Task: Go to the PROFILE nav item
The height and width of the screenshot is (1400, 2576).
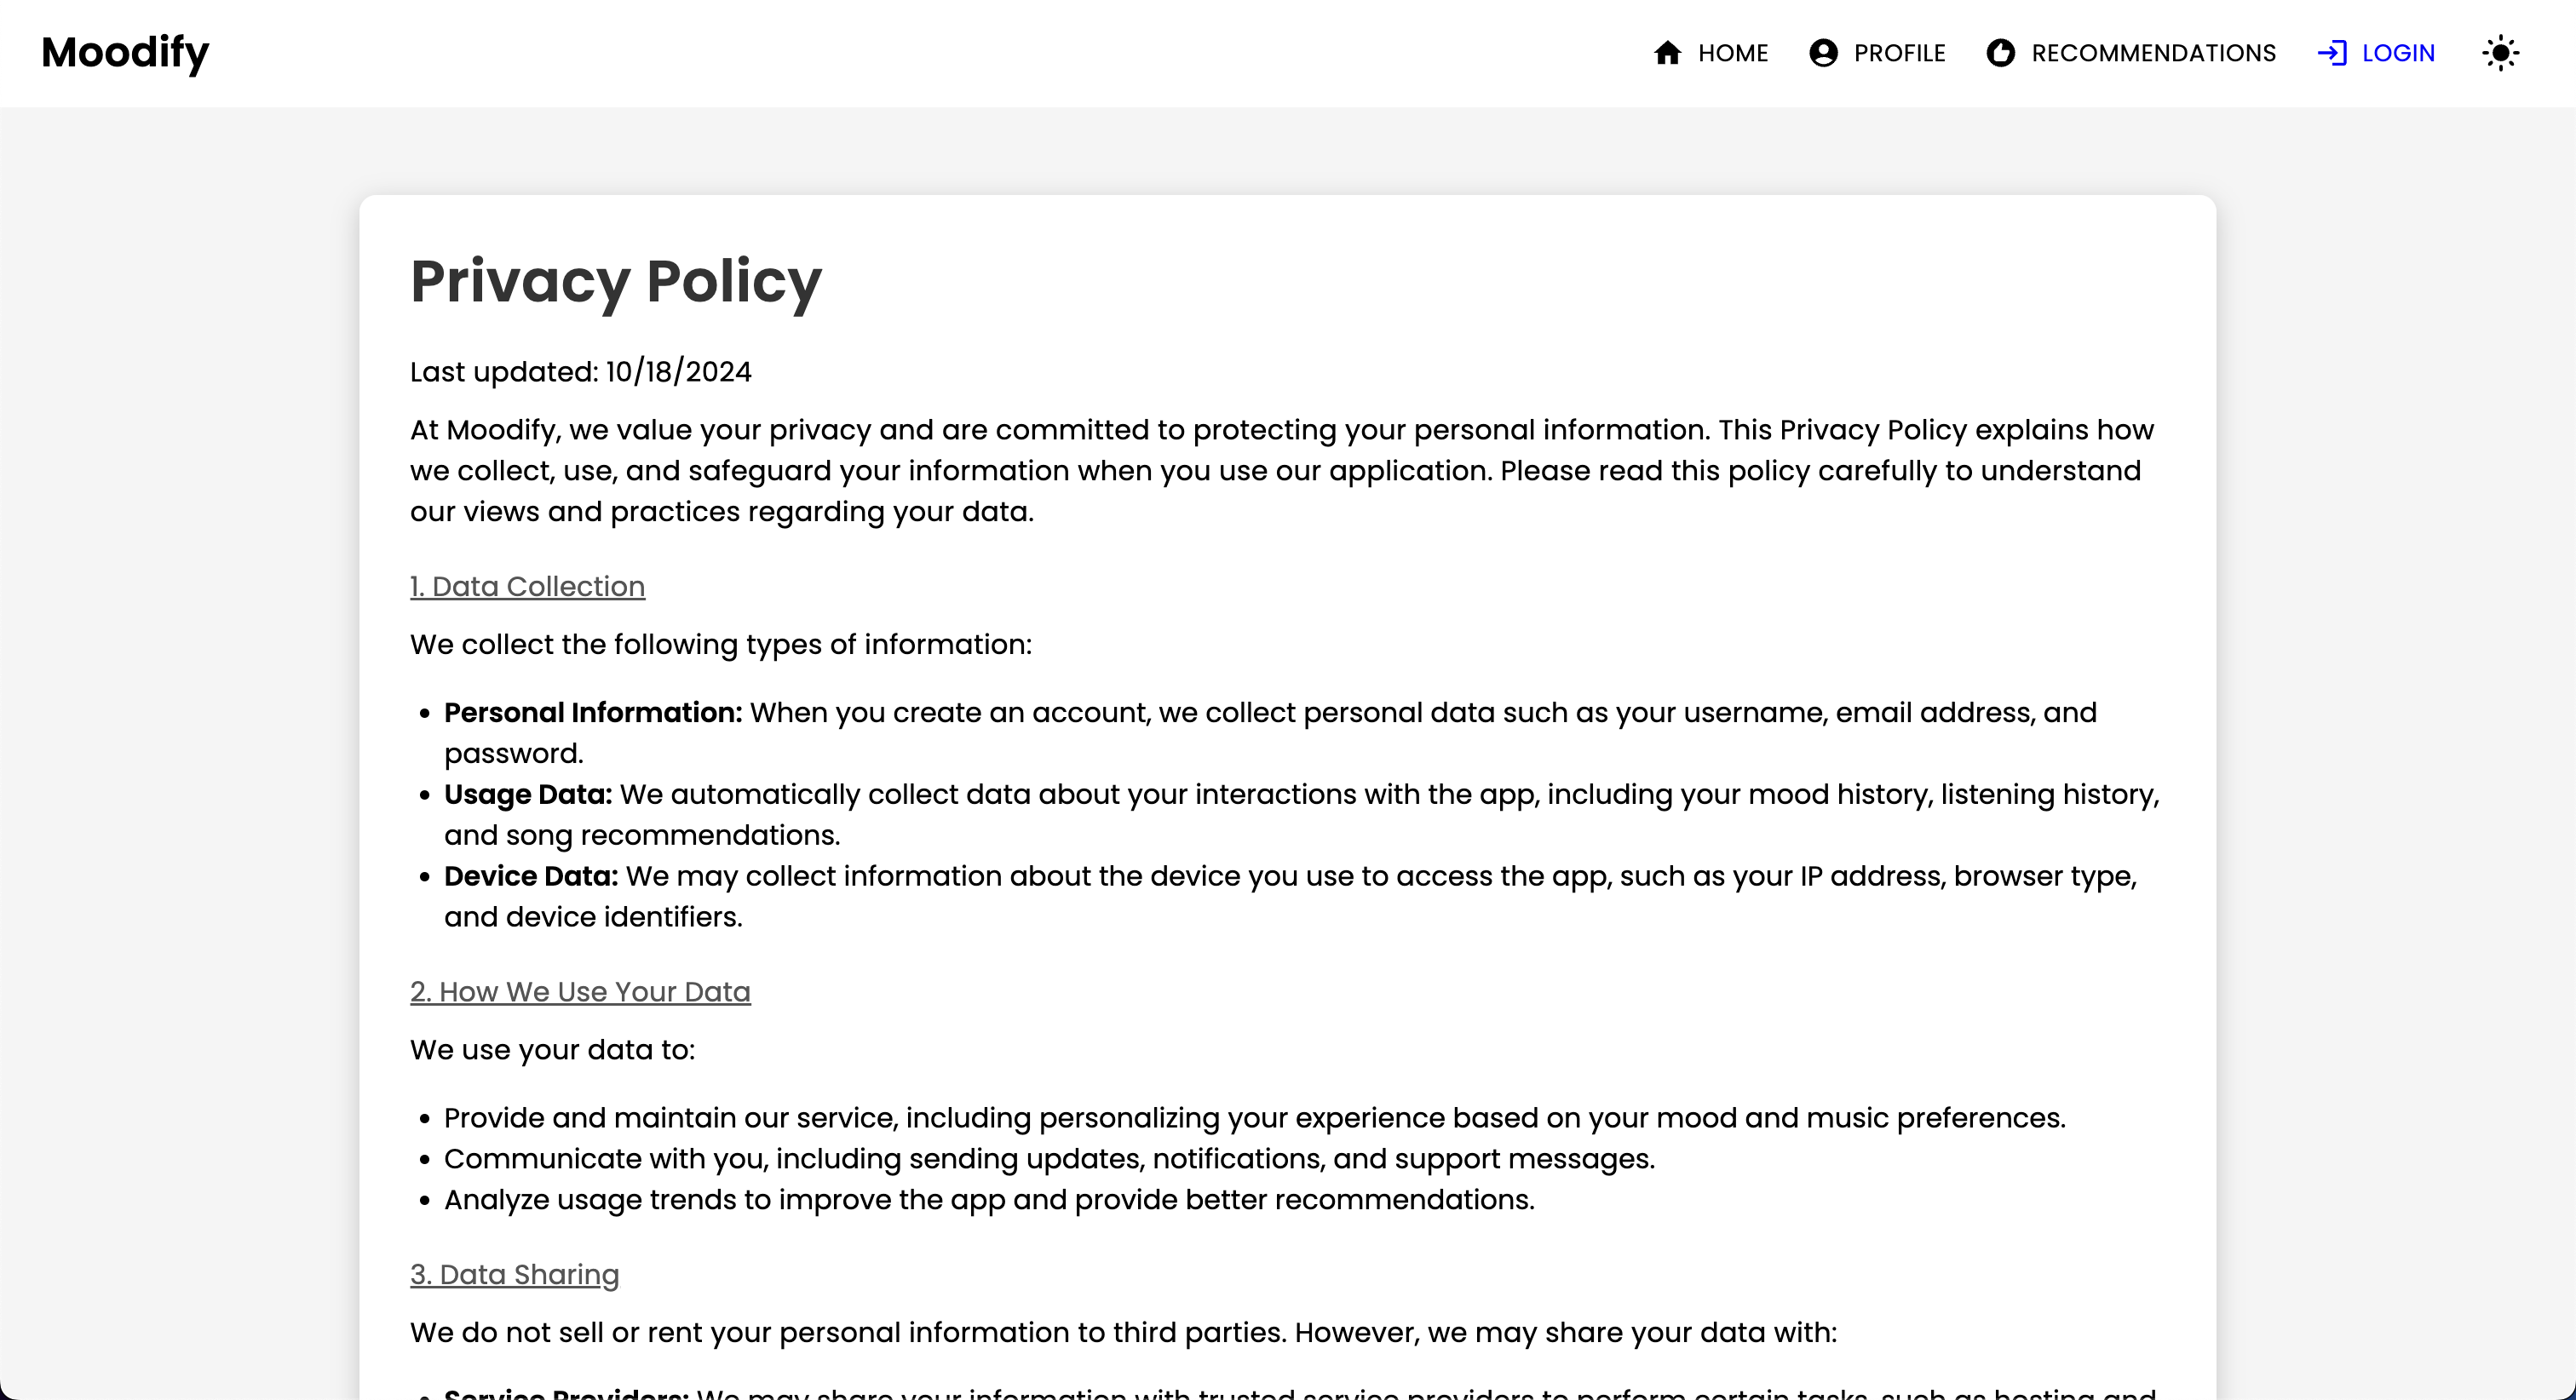Action: coord(1899,53)
